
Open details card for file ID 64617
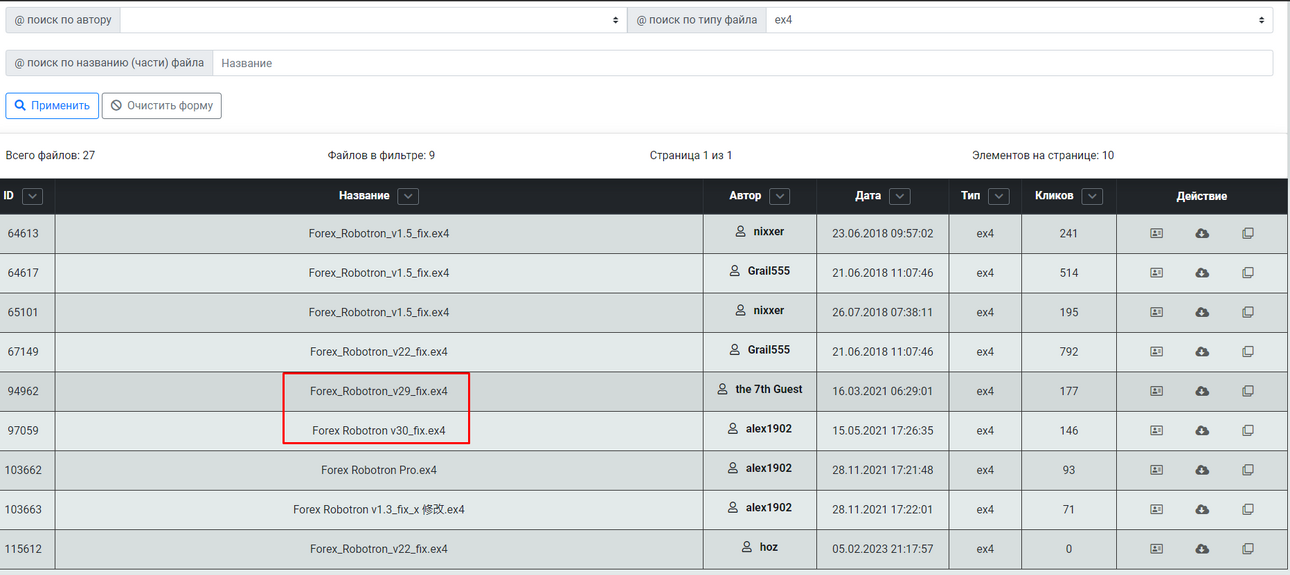pos(1156,273)
